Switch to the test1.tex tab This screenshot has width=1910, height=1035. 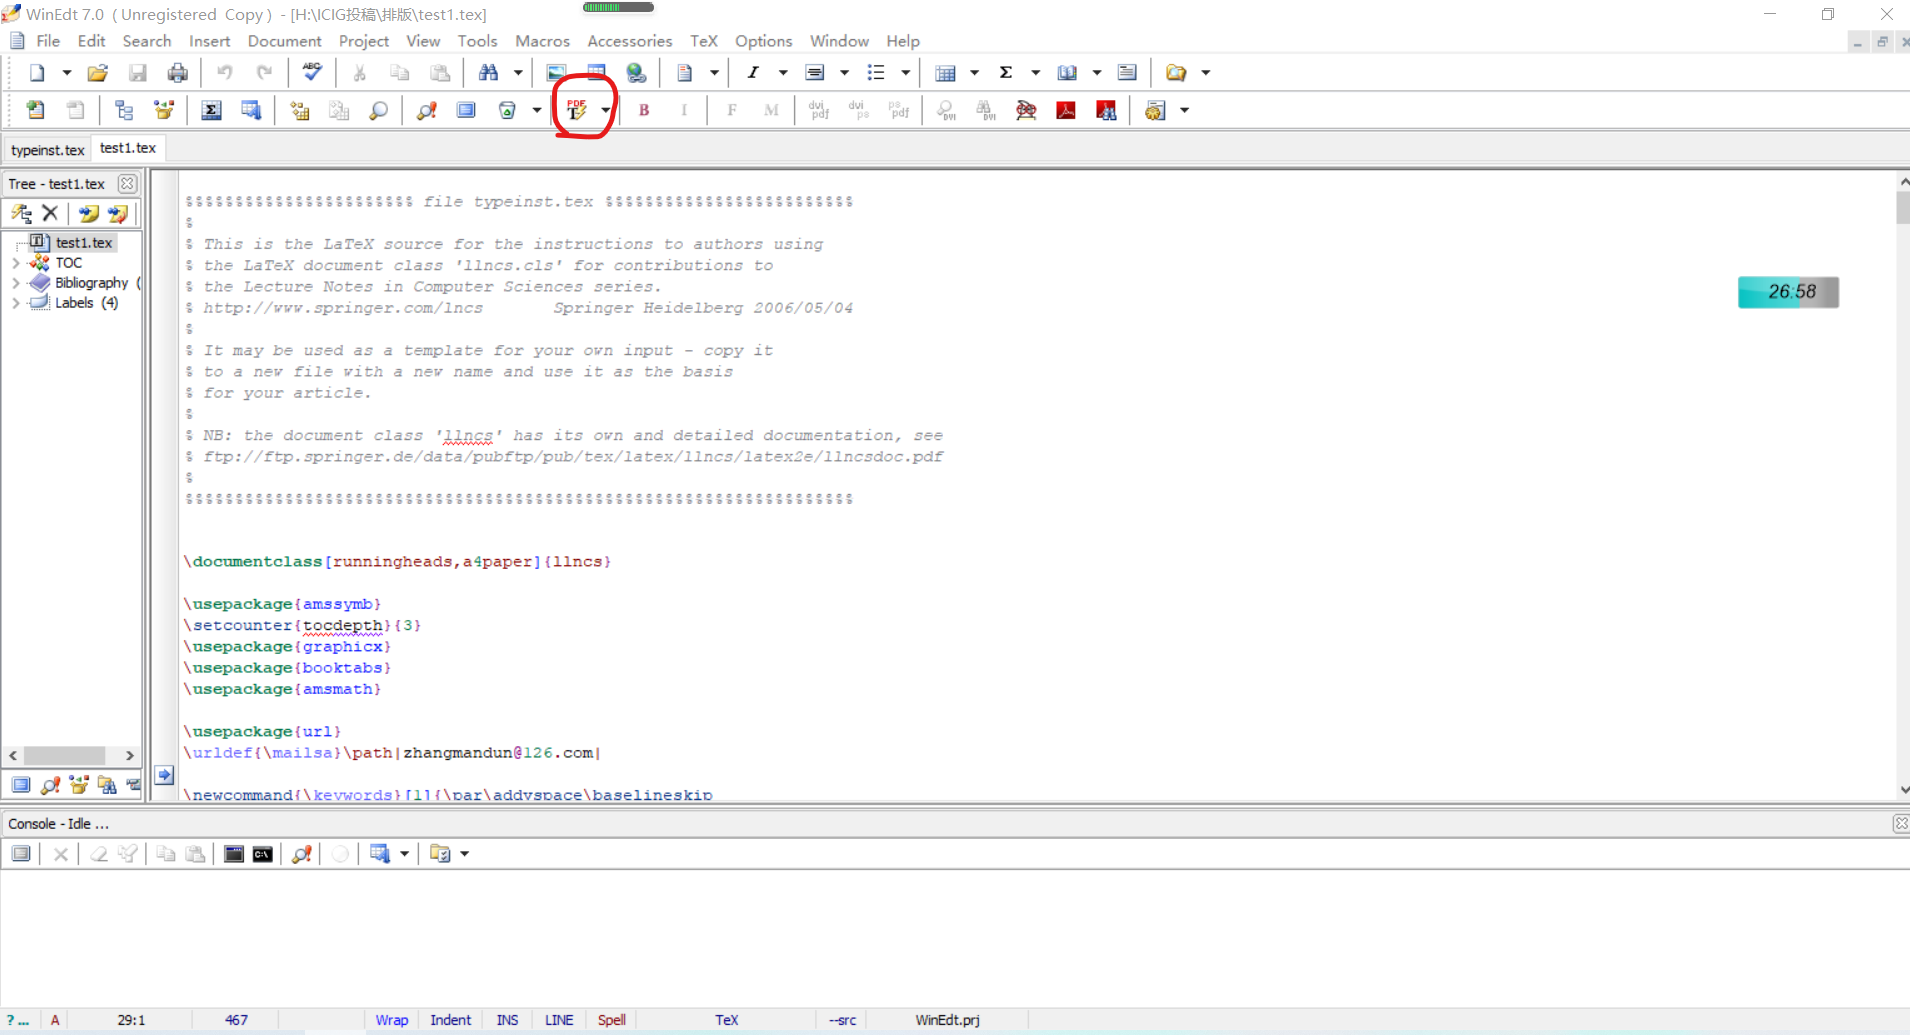[x=128, y=148]
